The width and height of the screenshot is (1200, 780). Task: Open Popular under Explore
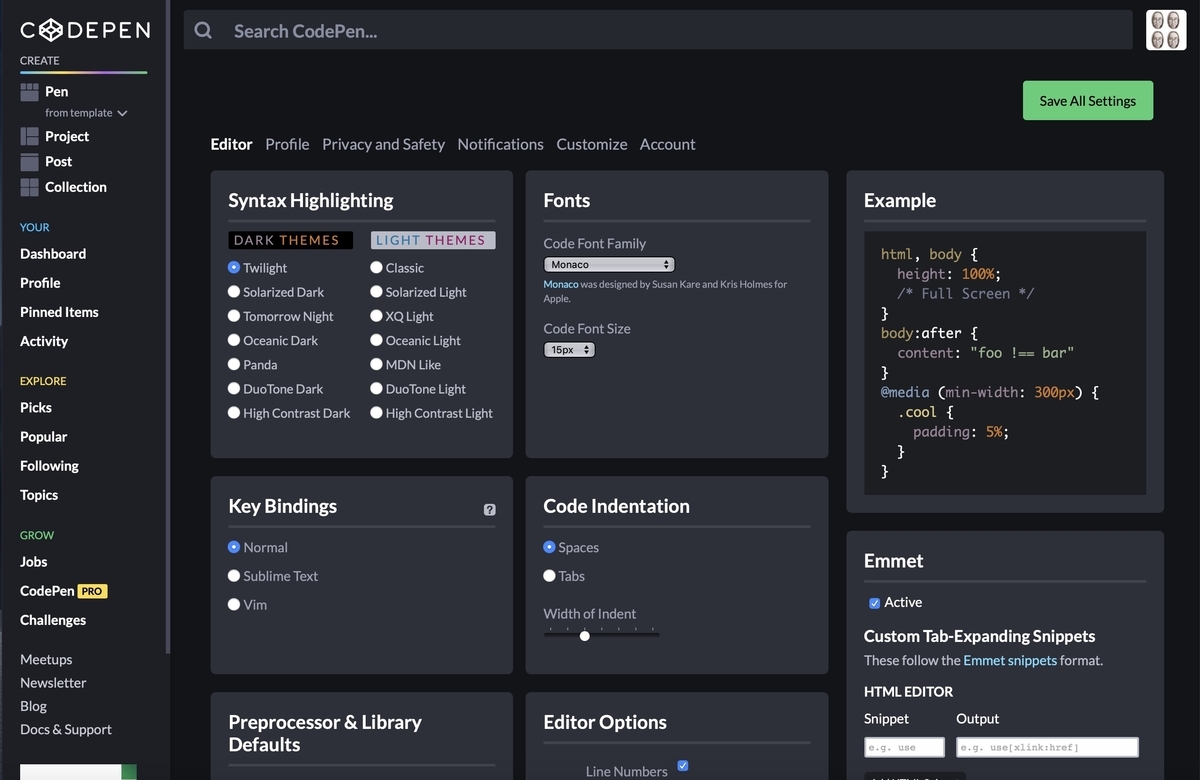point(44,437)
